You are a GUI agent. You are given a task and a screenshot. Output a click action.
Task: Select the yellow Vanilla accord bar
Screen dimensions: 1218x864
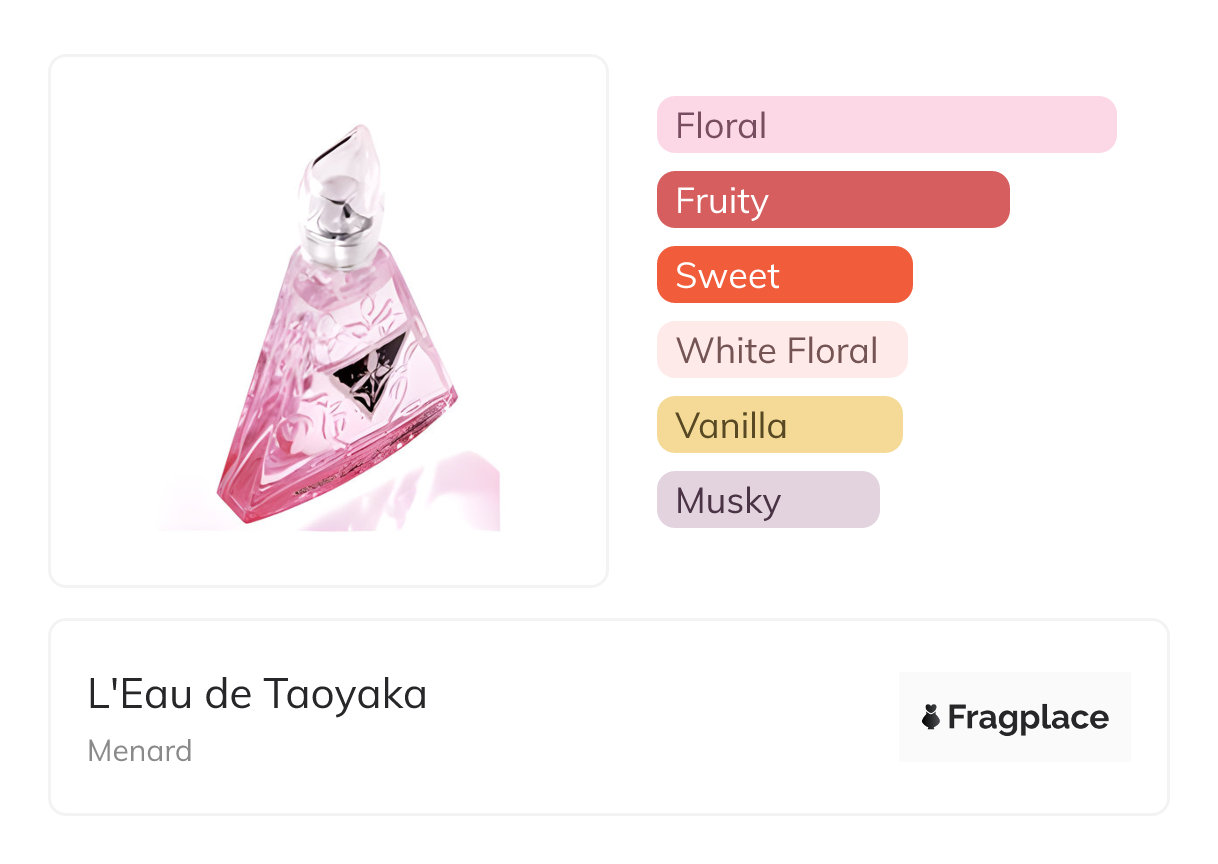tap(780, 425)
